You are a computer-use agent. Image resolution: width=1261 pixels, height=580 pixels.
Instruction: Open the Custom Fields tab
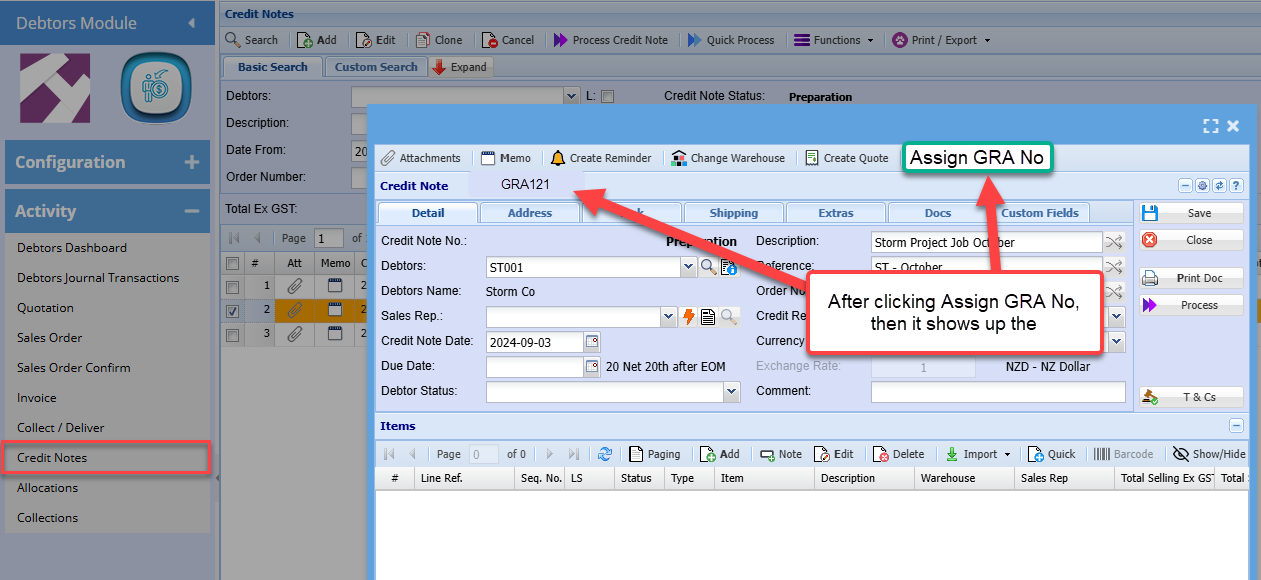1040,213
